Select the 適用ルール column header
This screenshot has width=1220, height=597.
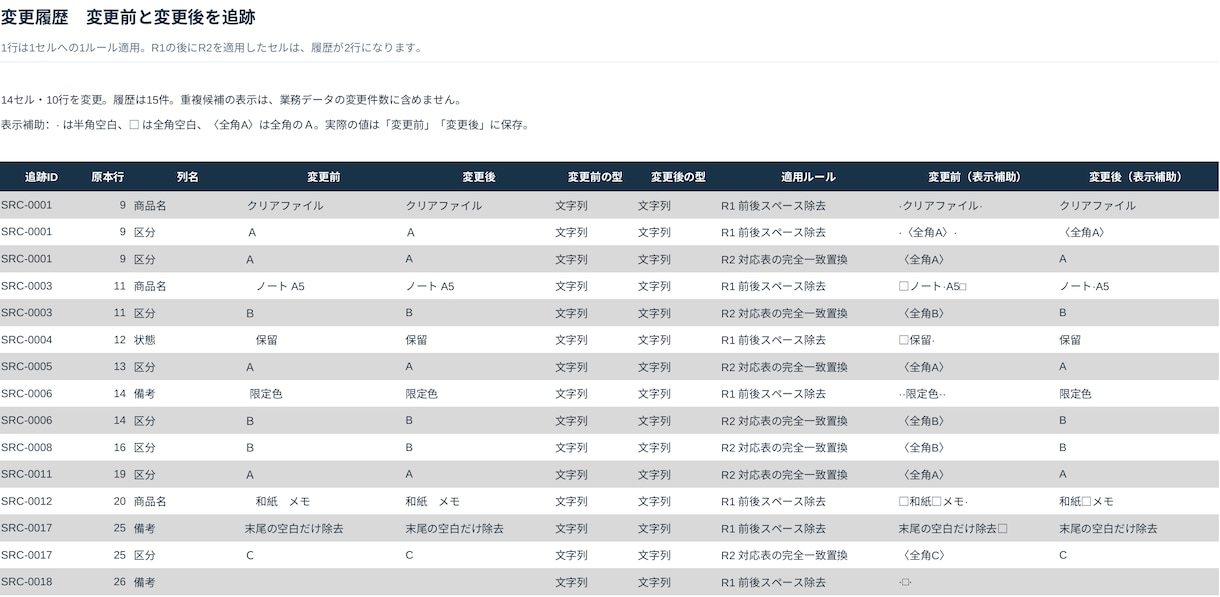808,177
